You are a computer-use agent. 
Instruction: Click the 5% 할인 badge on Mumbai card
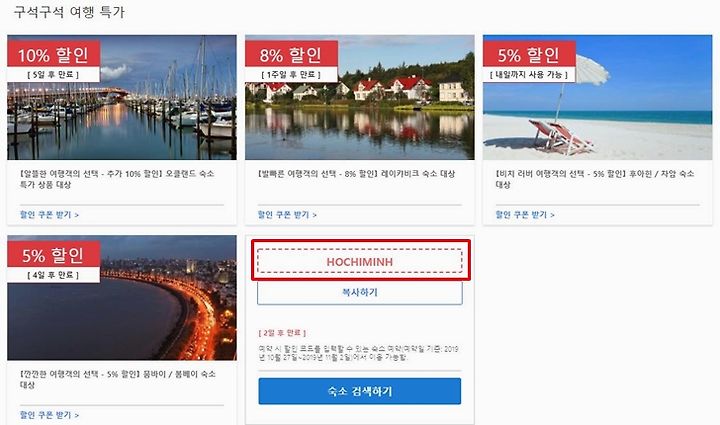point(54,255)
